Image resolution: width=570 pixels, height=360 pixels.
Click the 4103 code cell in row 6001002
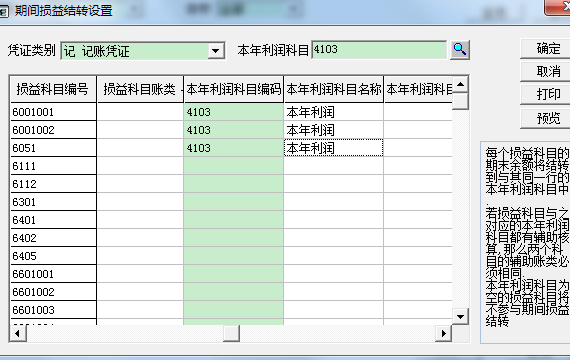pos(234,130)
